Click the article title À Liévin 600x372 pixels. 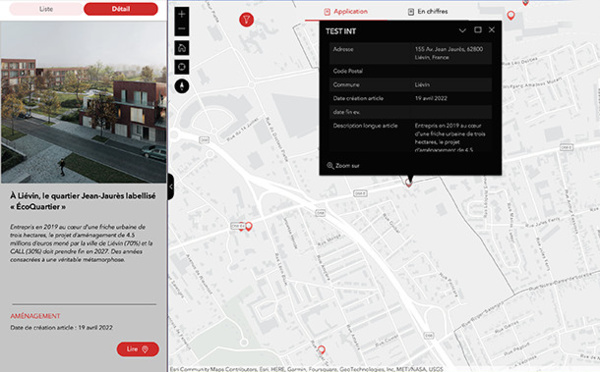(x=83, y=201)
